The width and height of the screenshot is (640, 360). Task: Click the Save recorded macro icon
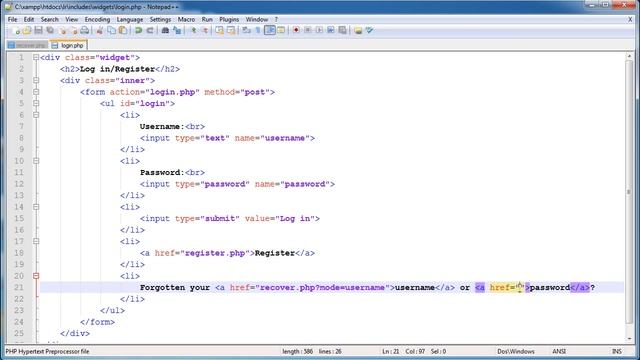[x=342, y=31]
